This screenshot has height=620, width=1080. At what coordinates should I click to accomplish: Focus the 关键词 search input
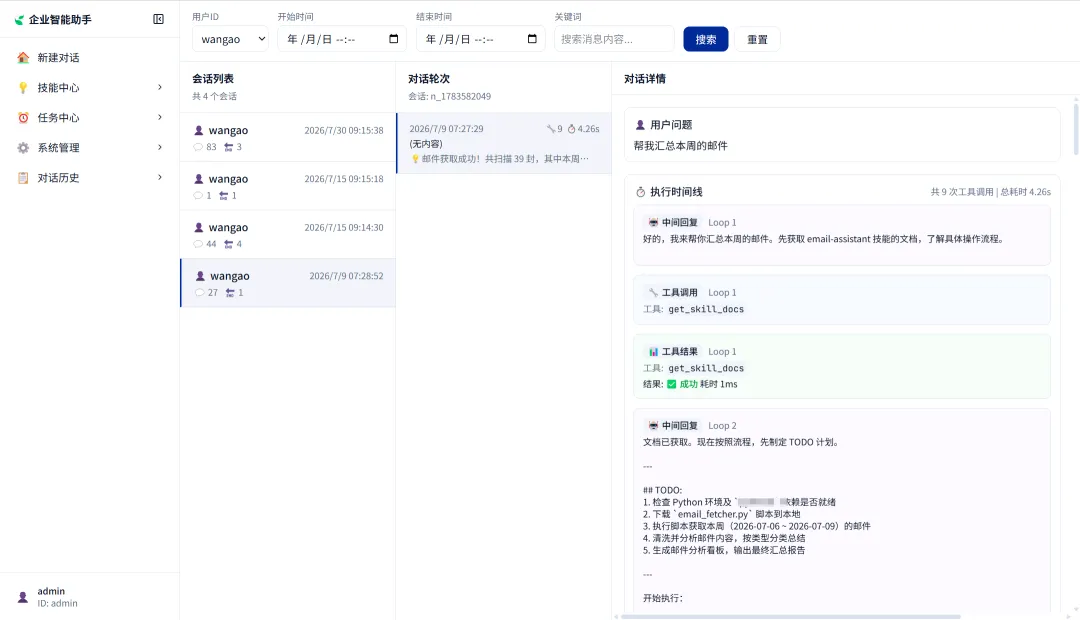tap(614, 39)
